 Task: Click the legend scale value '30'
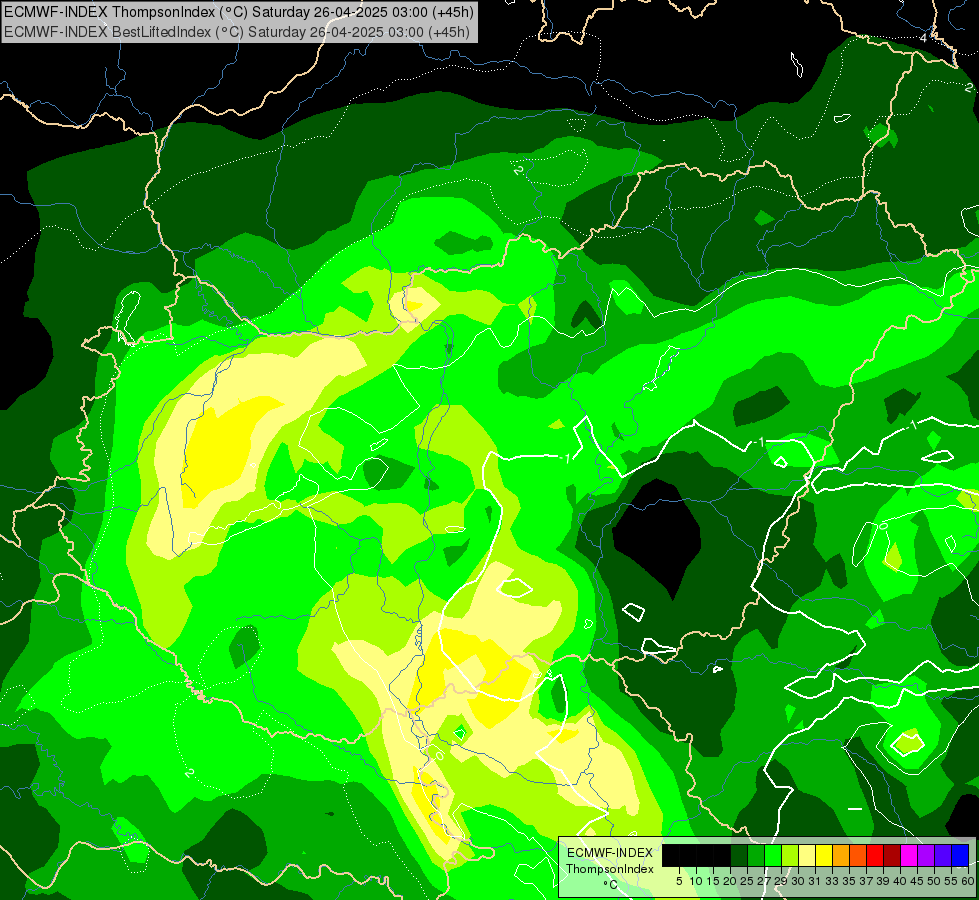(798, 881)
